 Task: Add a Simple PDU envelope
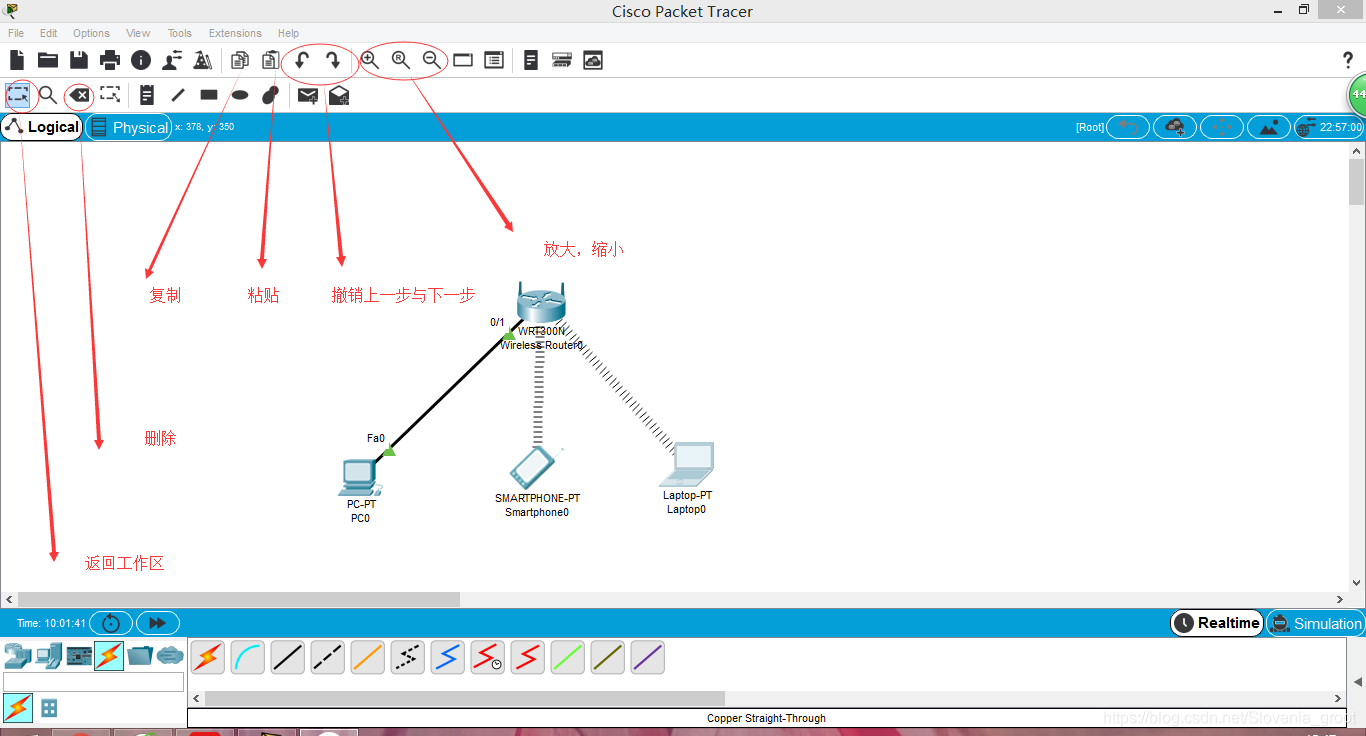click(308, 95)
